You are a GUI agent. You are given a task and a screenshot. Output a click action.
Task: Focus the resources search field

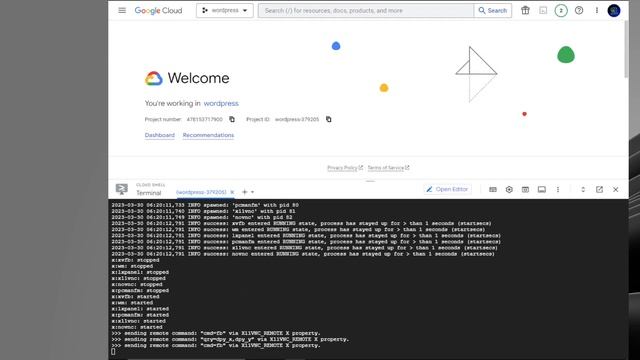pyautogui.click(x=366, y=11)
